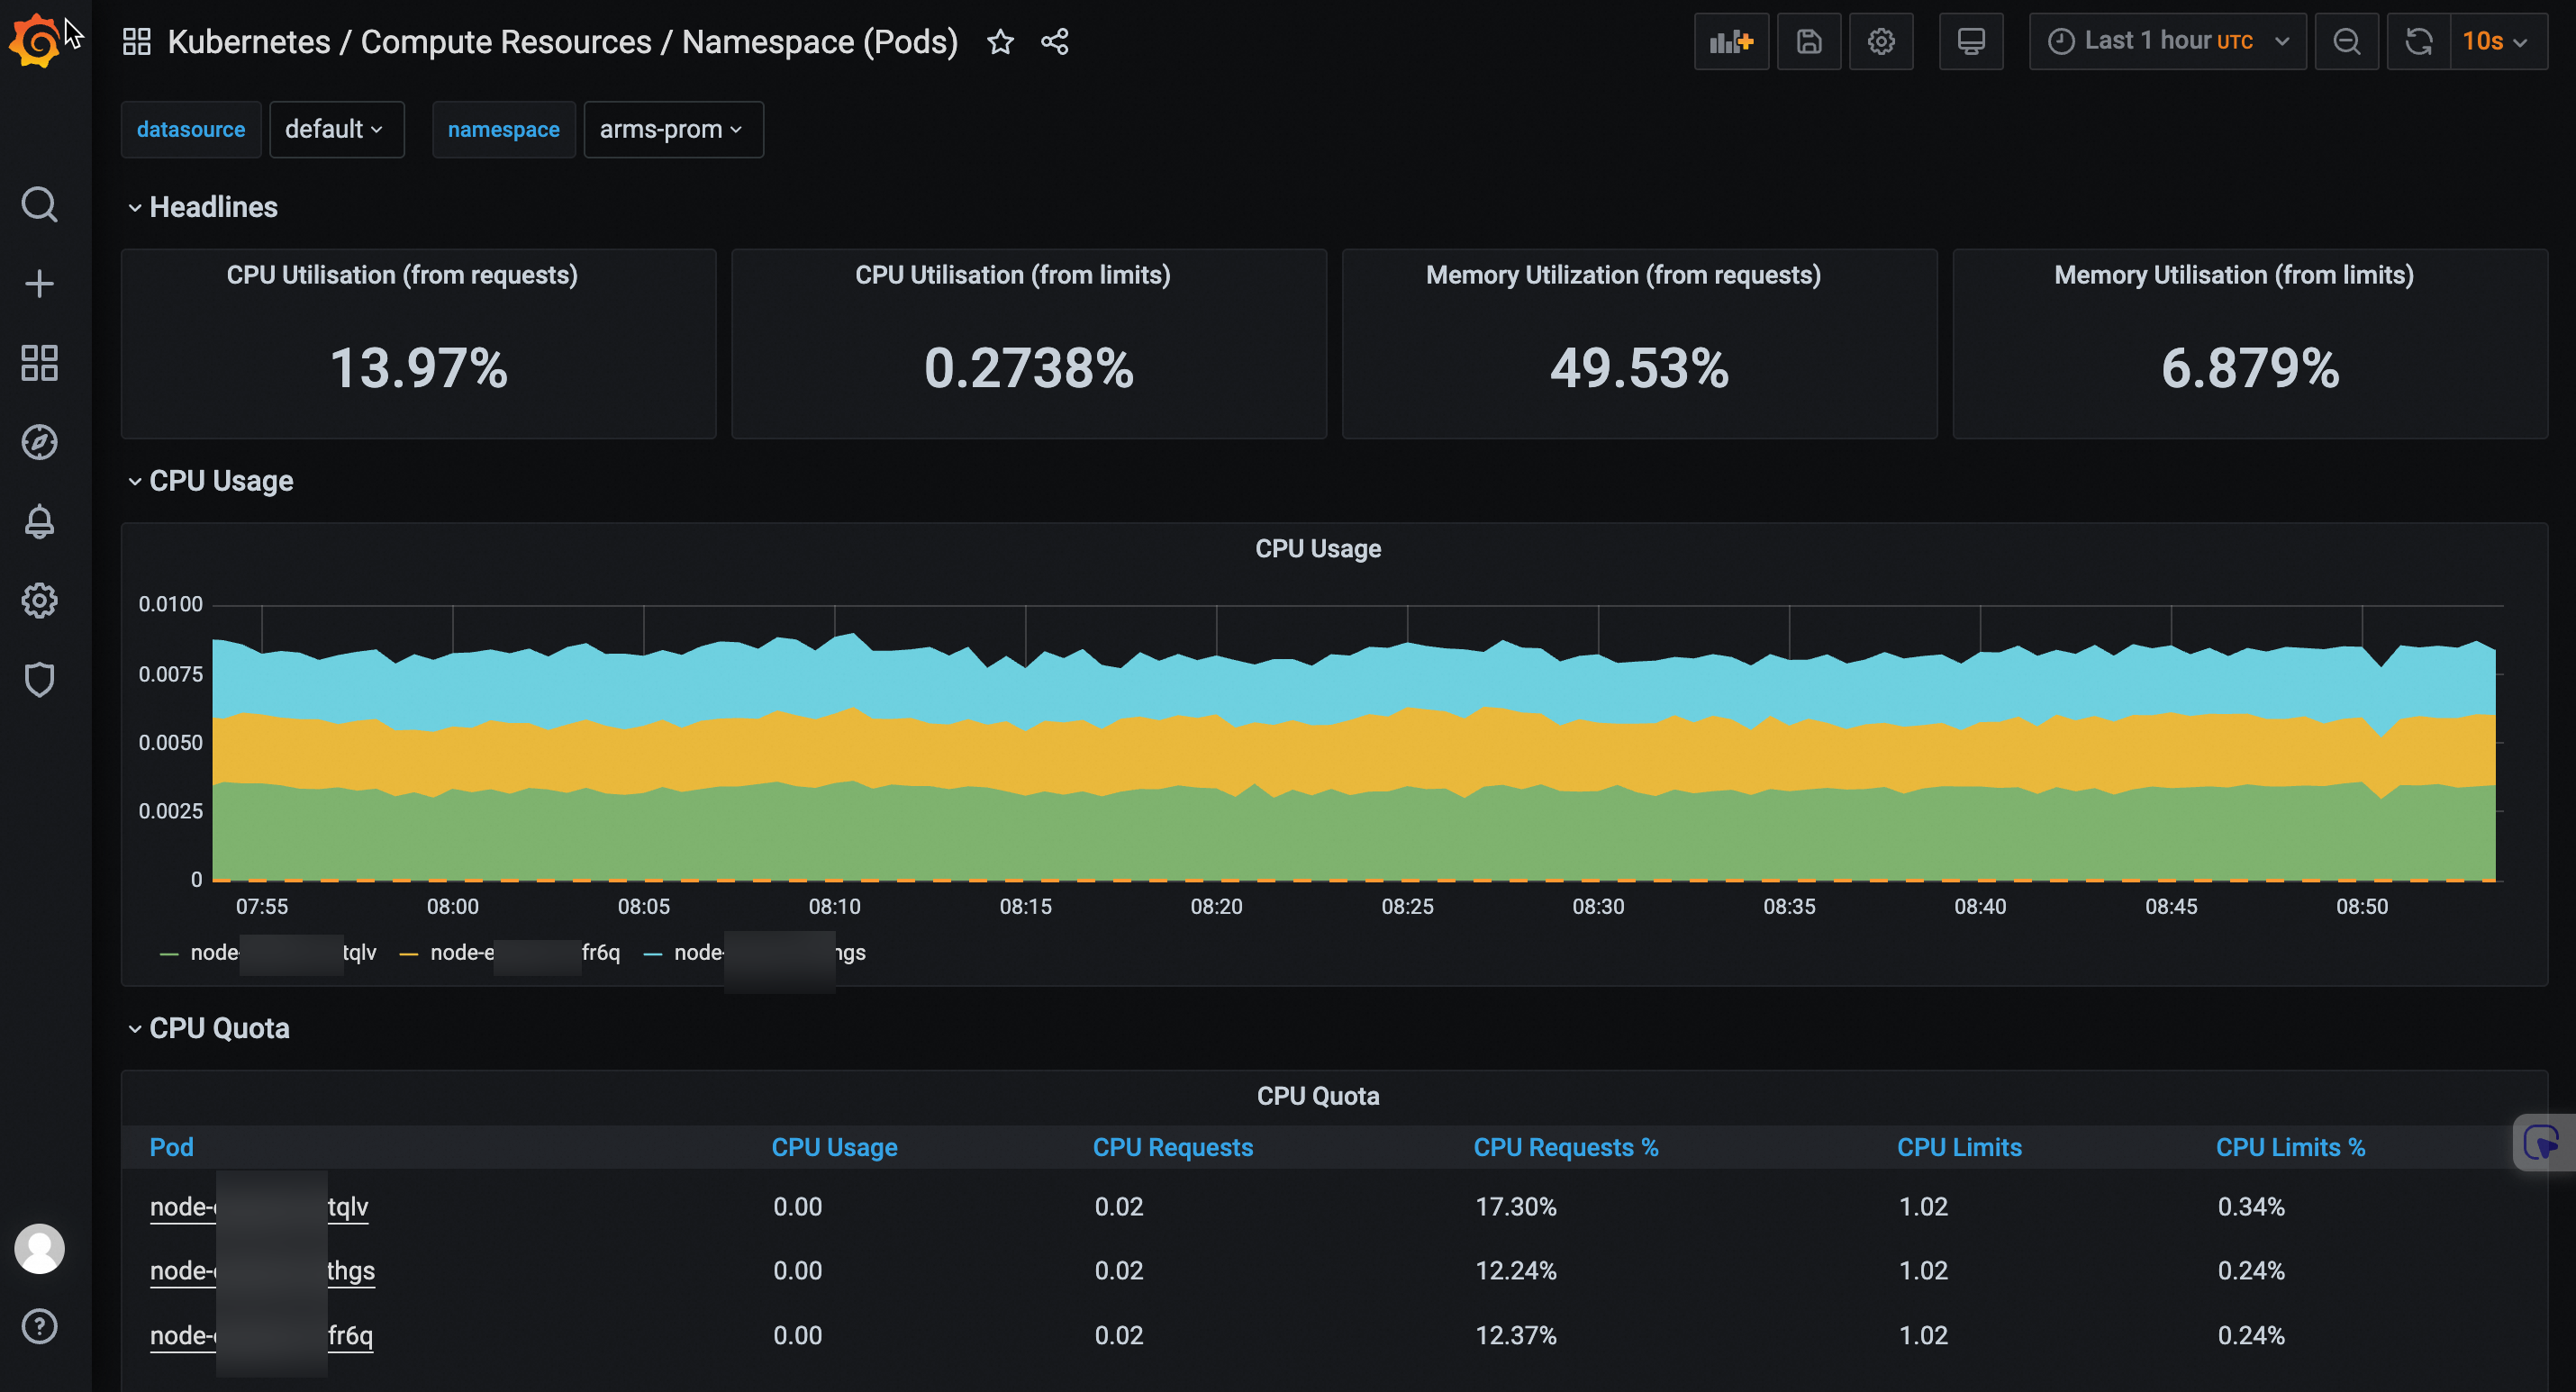Enable TV cycle view mode icon

[x=1970, y=41]
